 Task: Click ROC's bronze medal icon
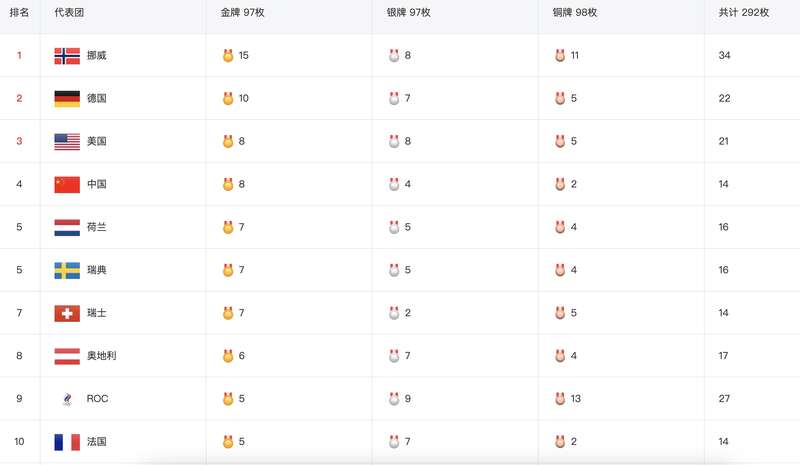(x=560, y=398)
